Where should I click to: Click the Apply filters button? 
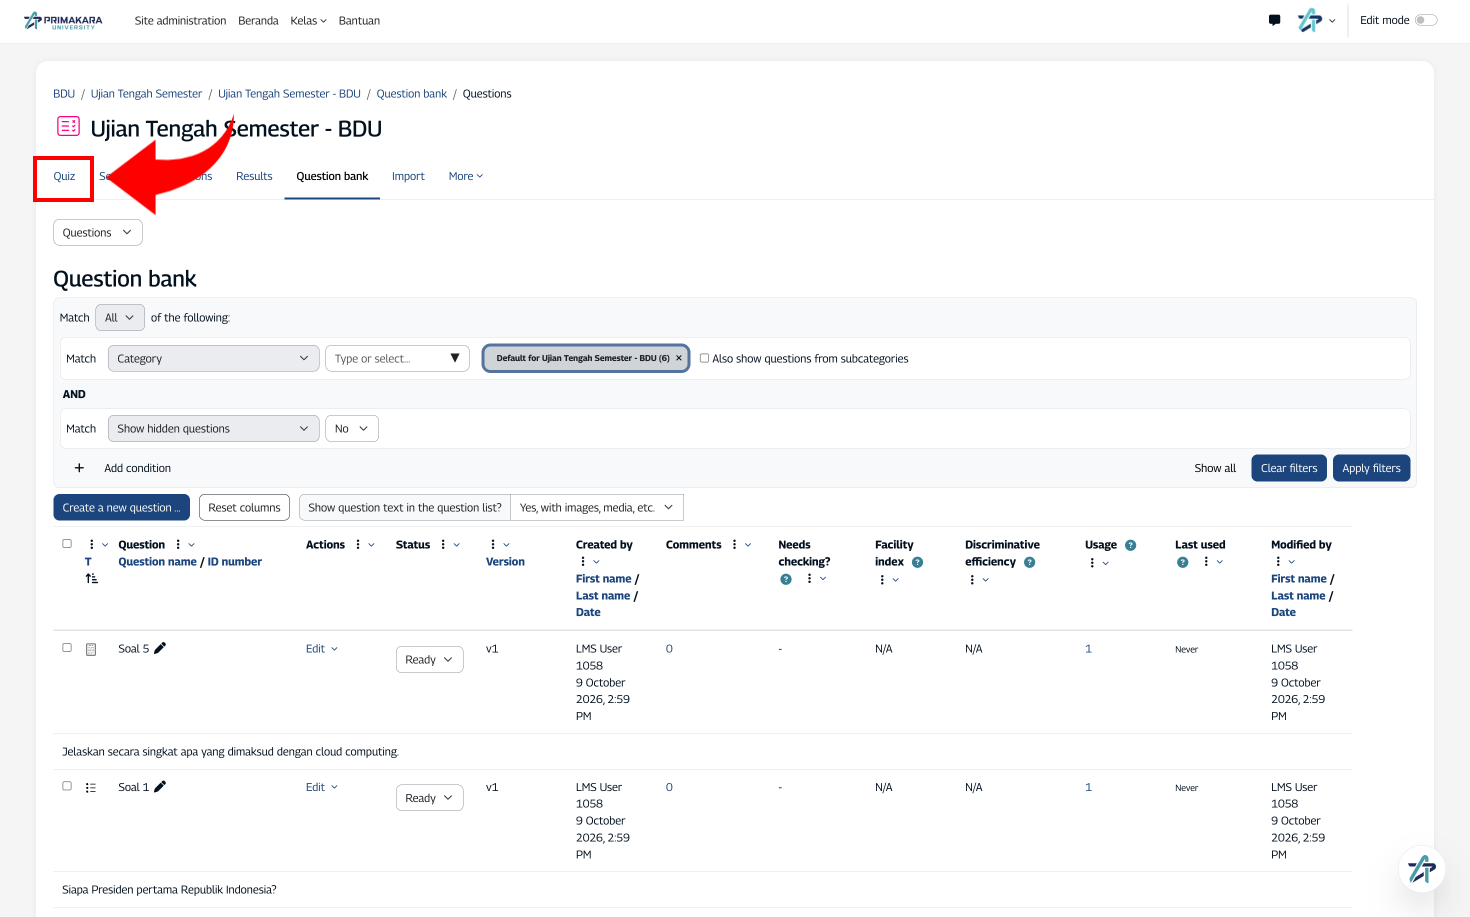click(x=1371, y=468)
